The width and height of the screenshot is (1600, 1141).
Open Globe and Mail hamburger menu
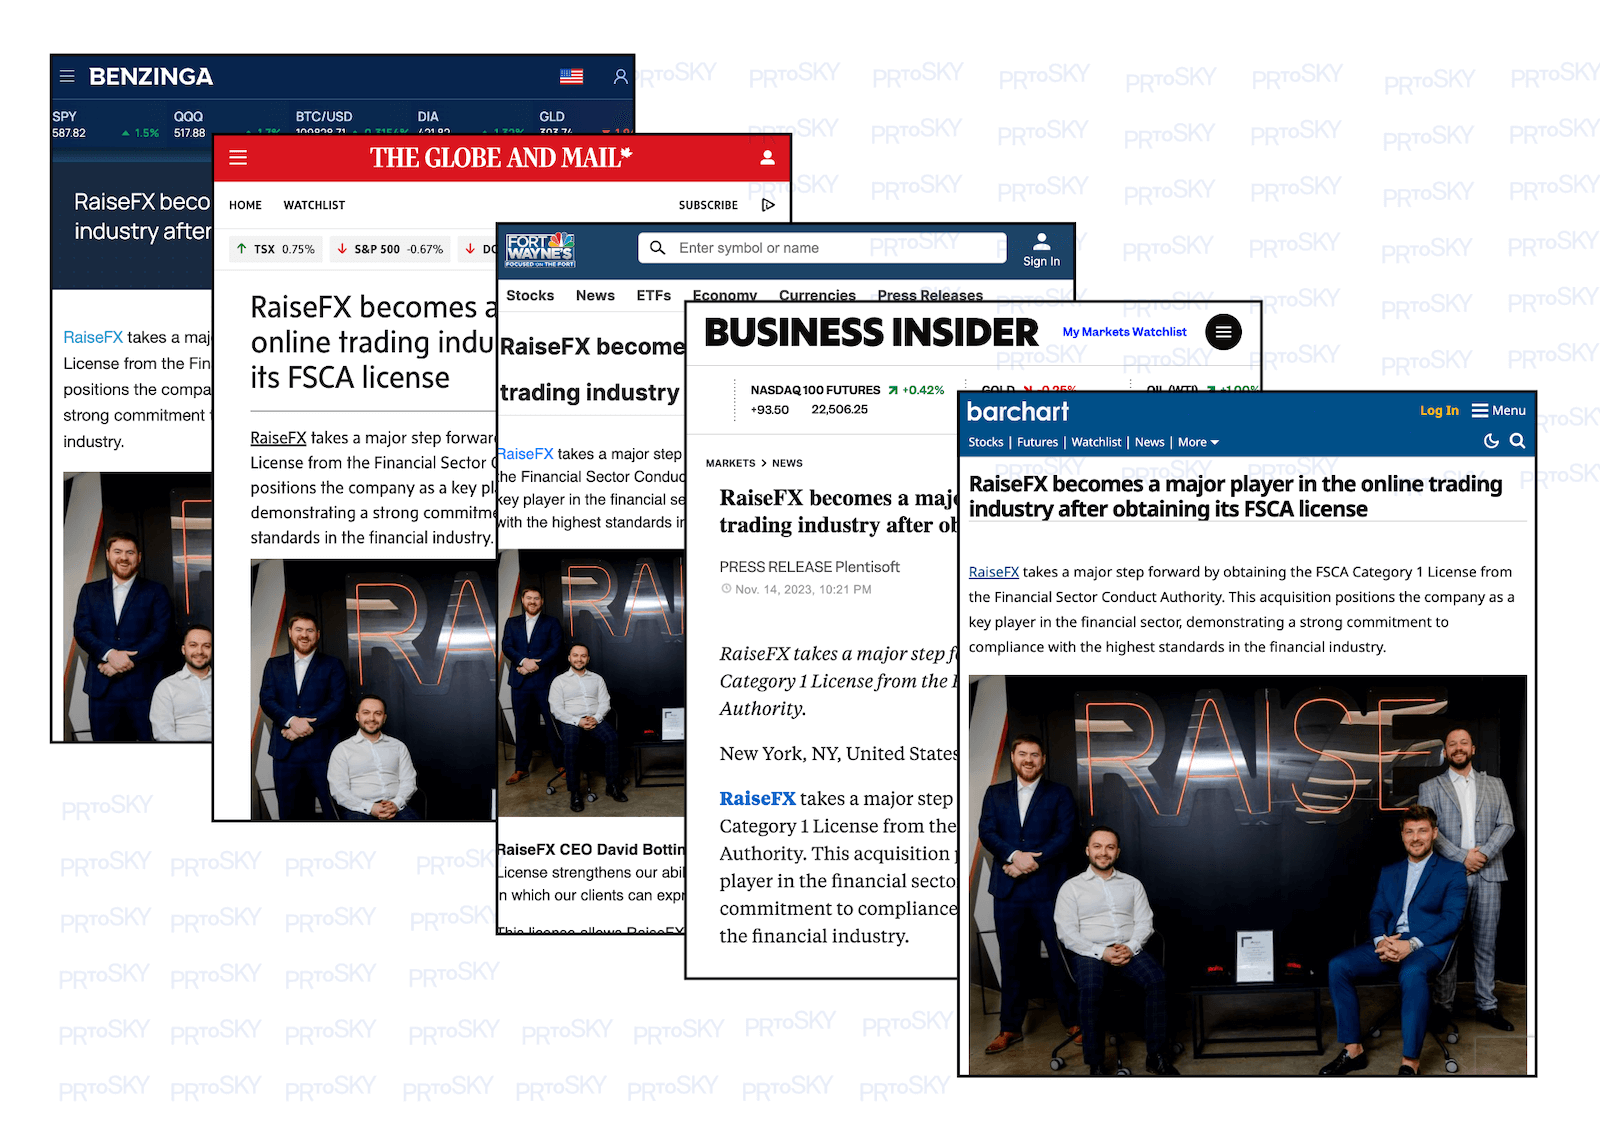[238, 157]
